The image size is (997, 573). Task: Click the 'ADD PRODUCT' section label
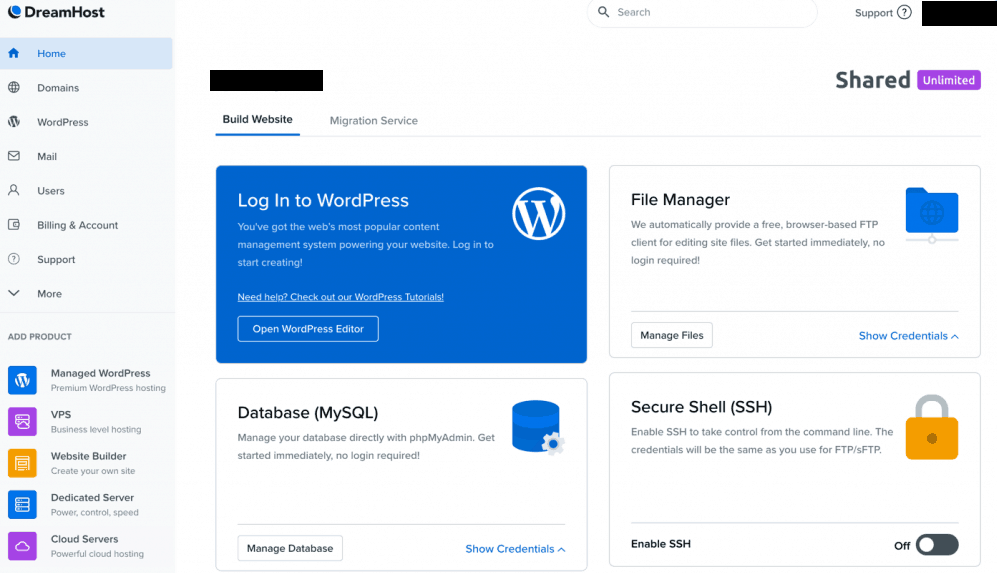click(39, 336)
